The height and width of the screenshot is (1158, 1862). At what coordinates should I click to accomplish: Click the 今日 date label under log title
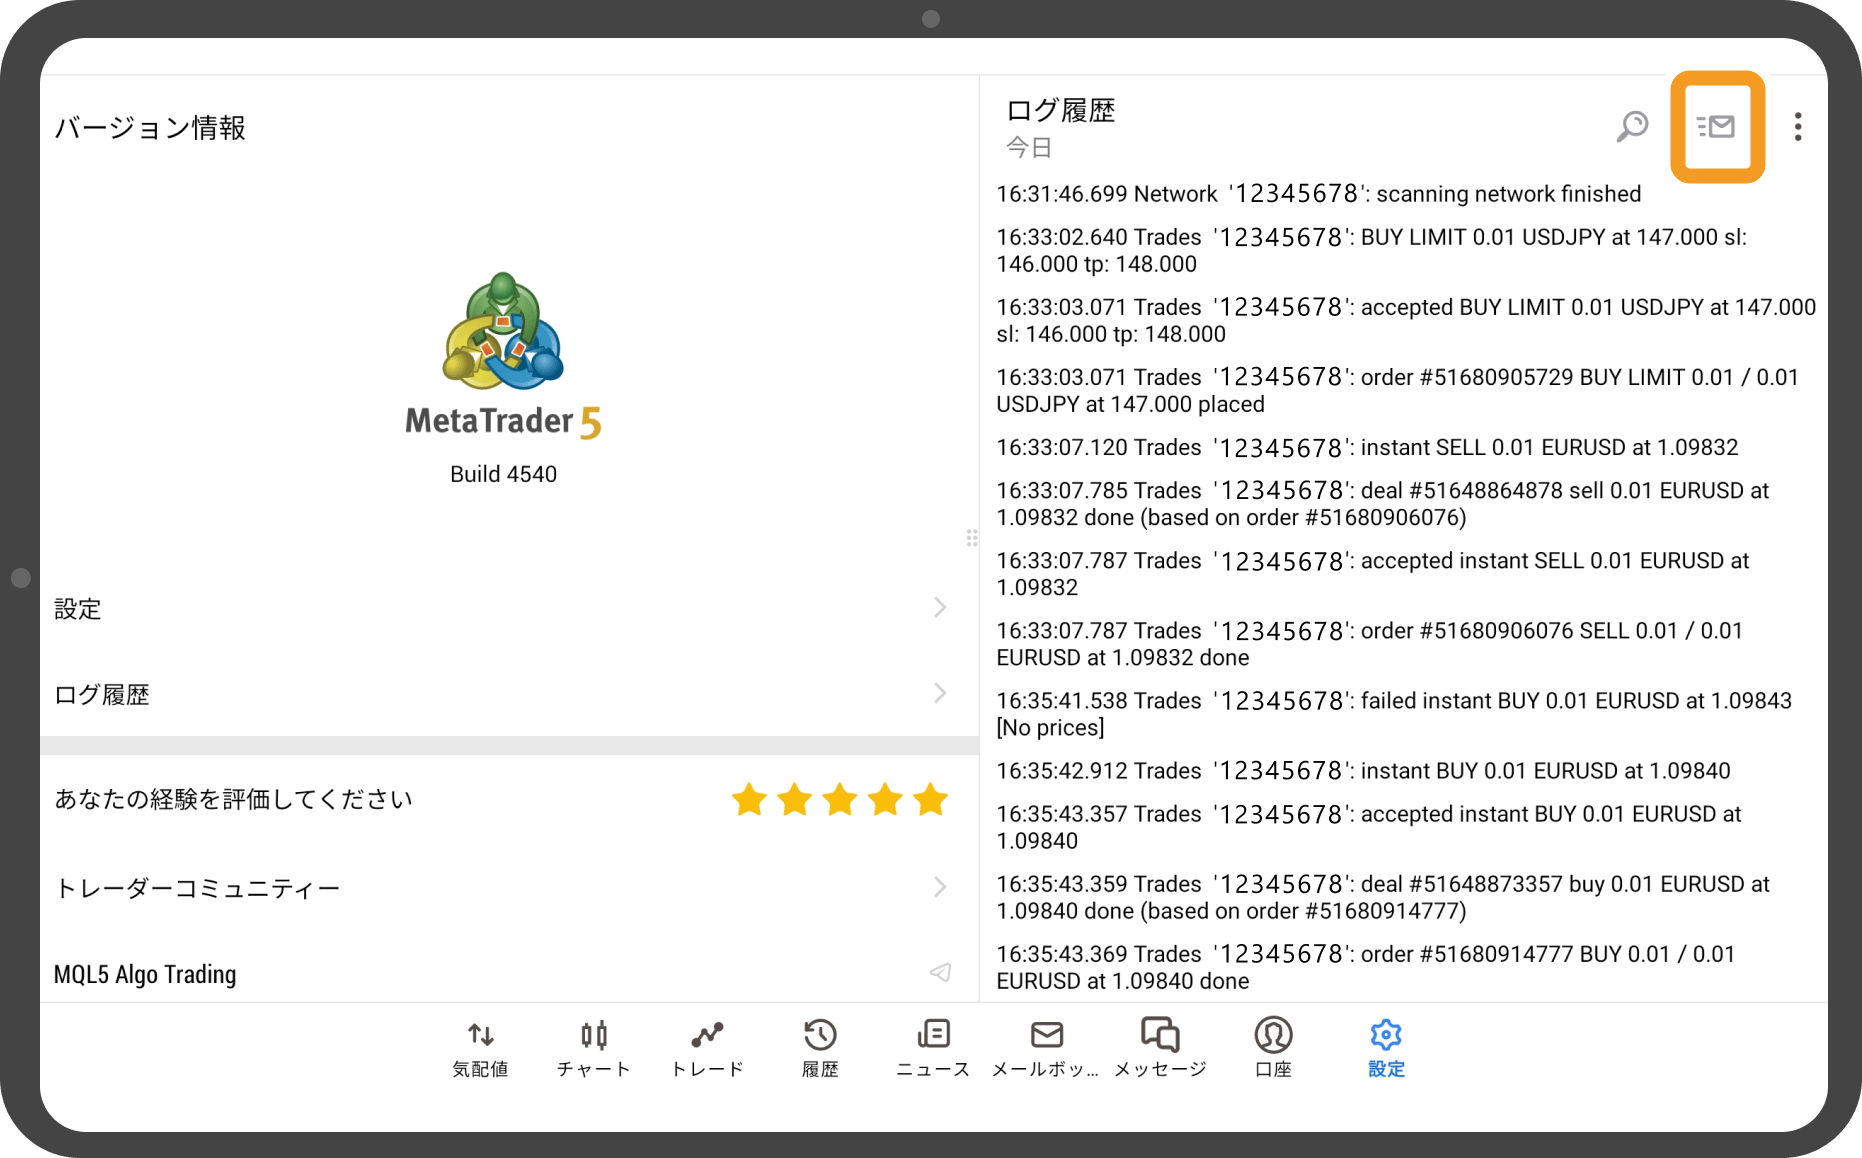click(1029, 148)
